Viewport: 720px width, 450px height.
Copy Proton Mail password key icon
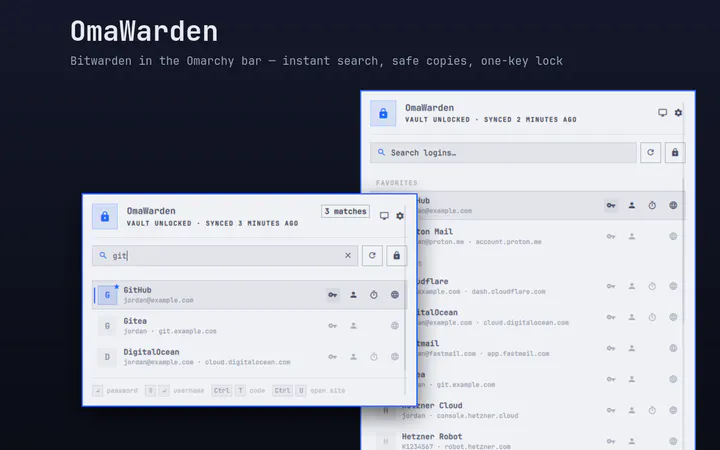pyautogui.click(x=611, y=236)
